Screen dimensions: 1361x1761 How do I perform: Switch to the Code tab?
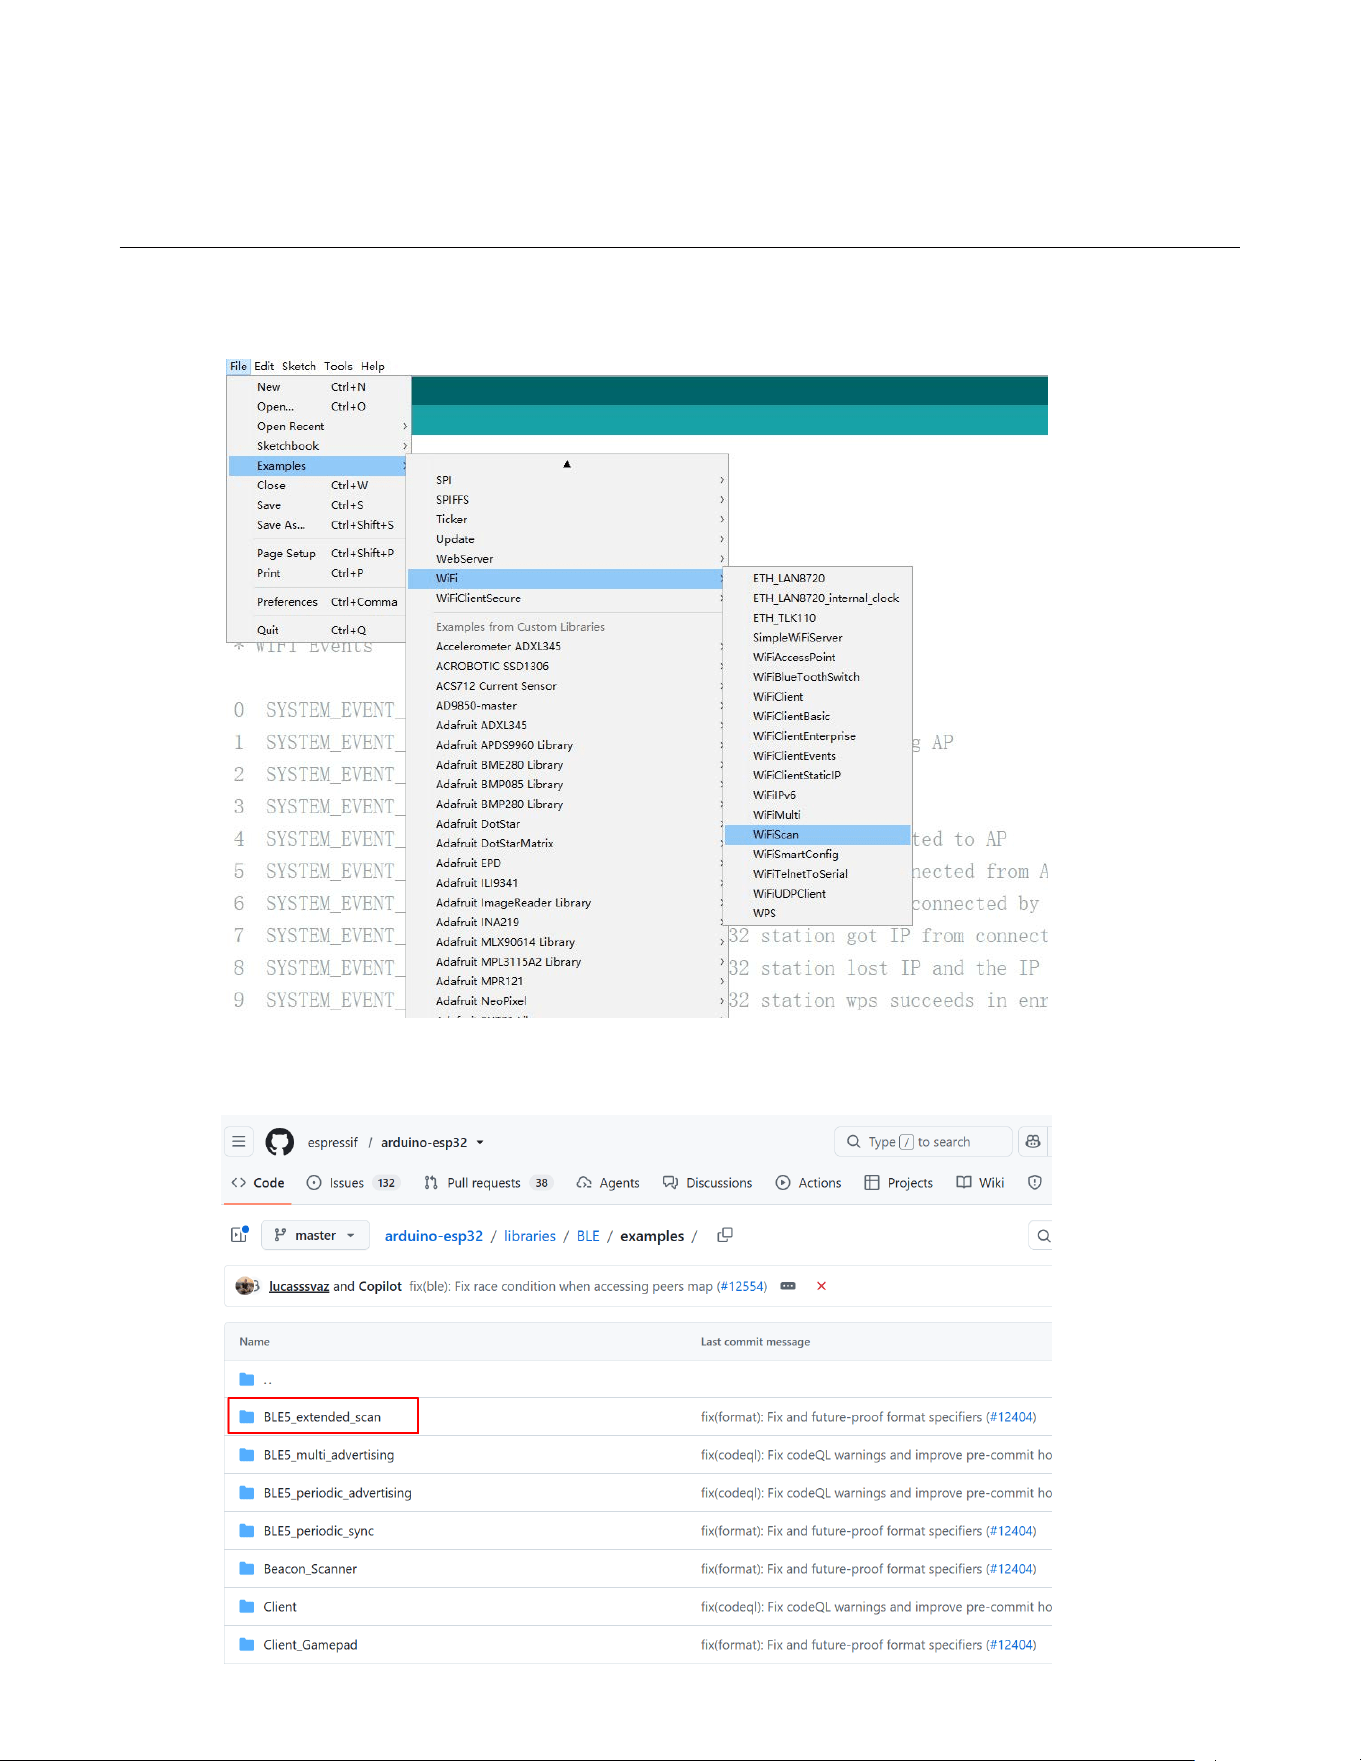tap(258, 1182)
